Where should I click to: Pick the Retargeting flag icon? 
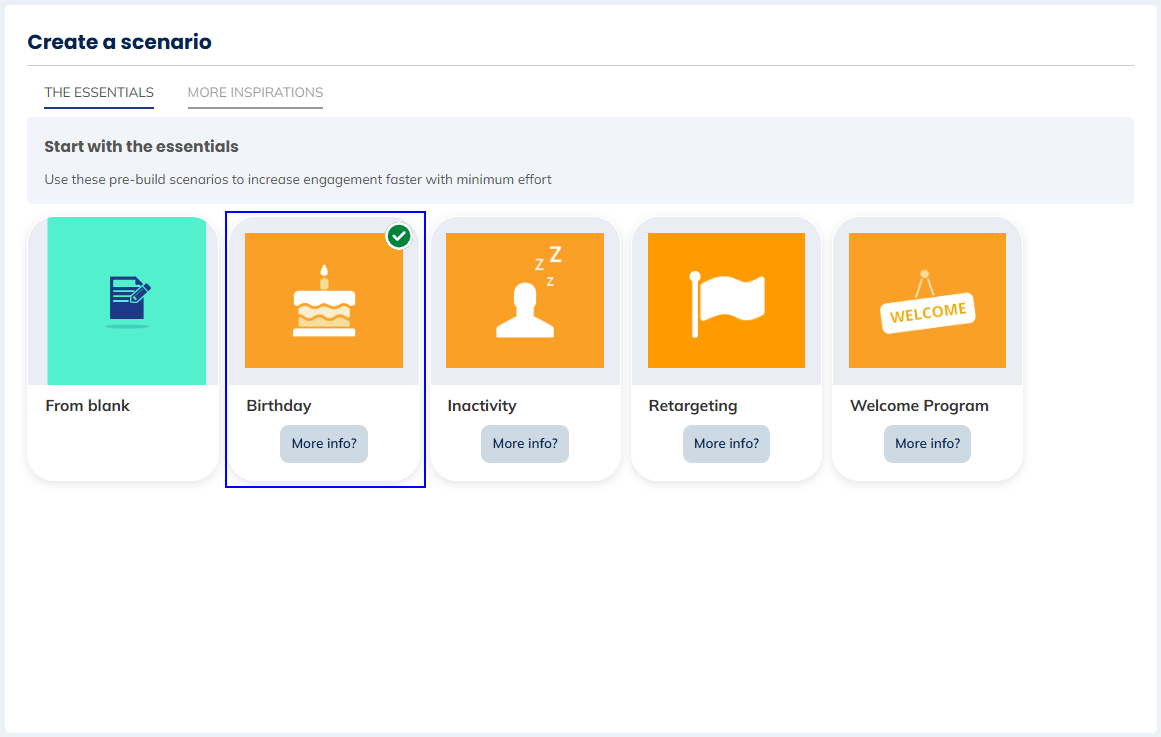click(726, 300)
